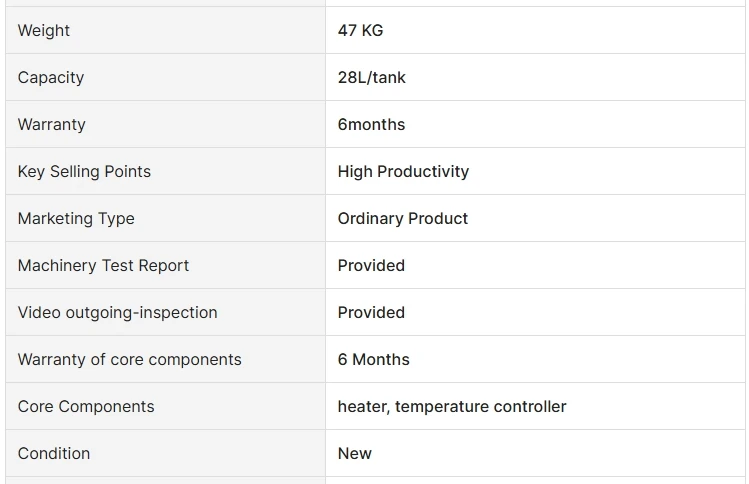
Task: Select the 28L/tank capacity value
Action: [371, 77]
